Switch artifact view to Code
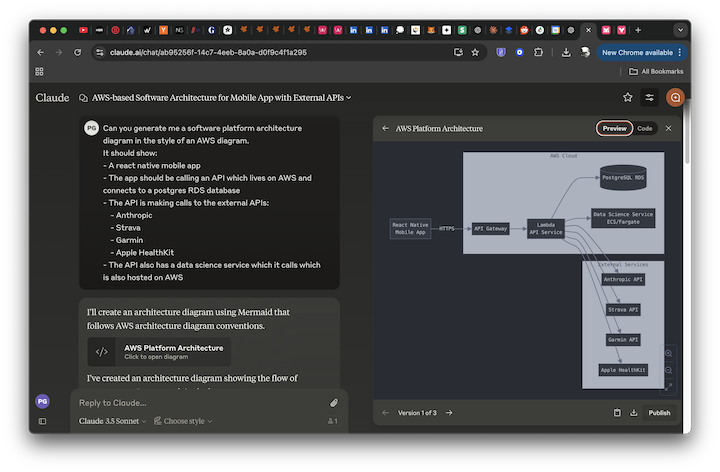720x472 pixels. [645, 128]
